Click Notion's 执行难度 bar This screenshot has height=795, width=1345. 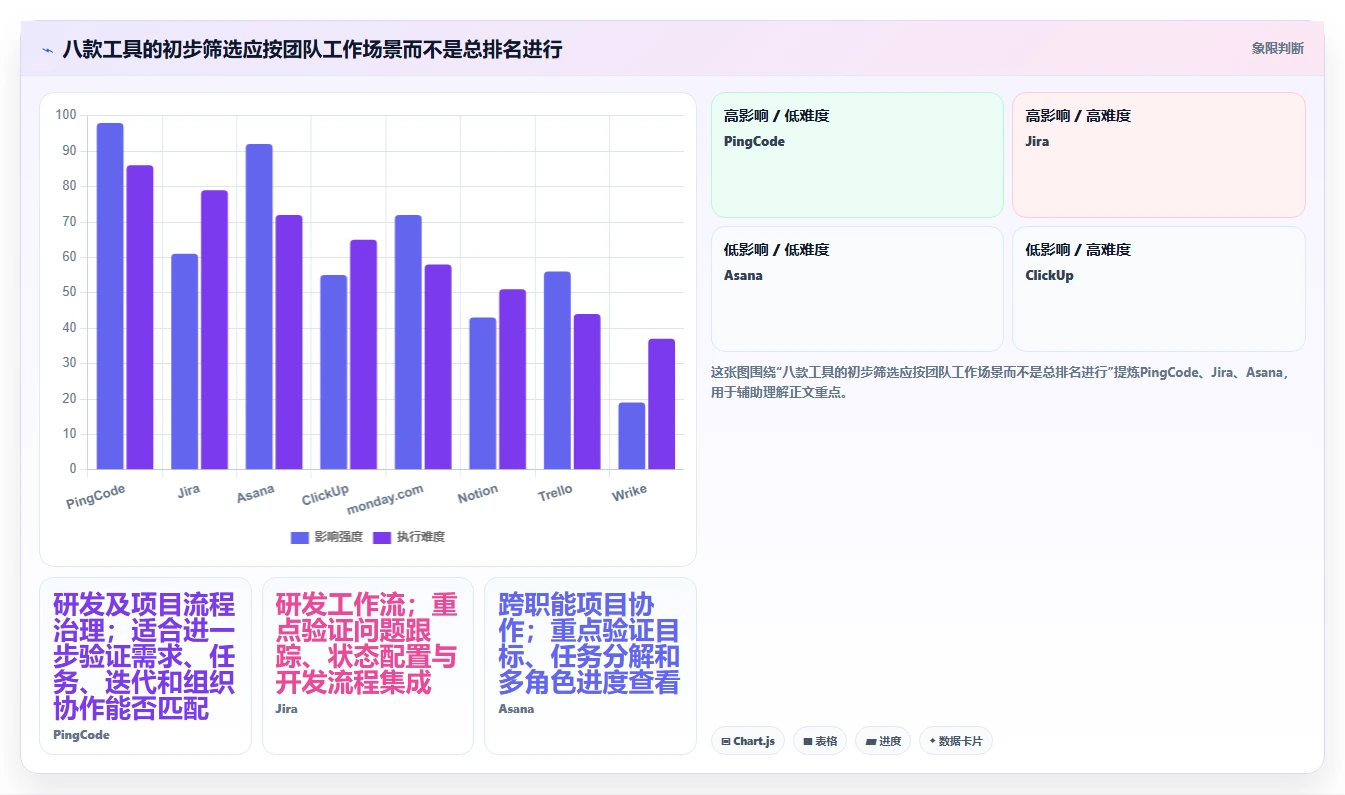(x=512, y=379)
